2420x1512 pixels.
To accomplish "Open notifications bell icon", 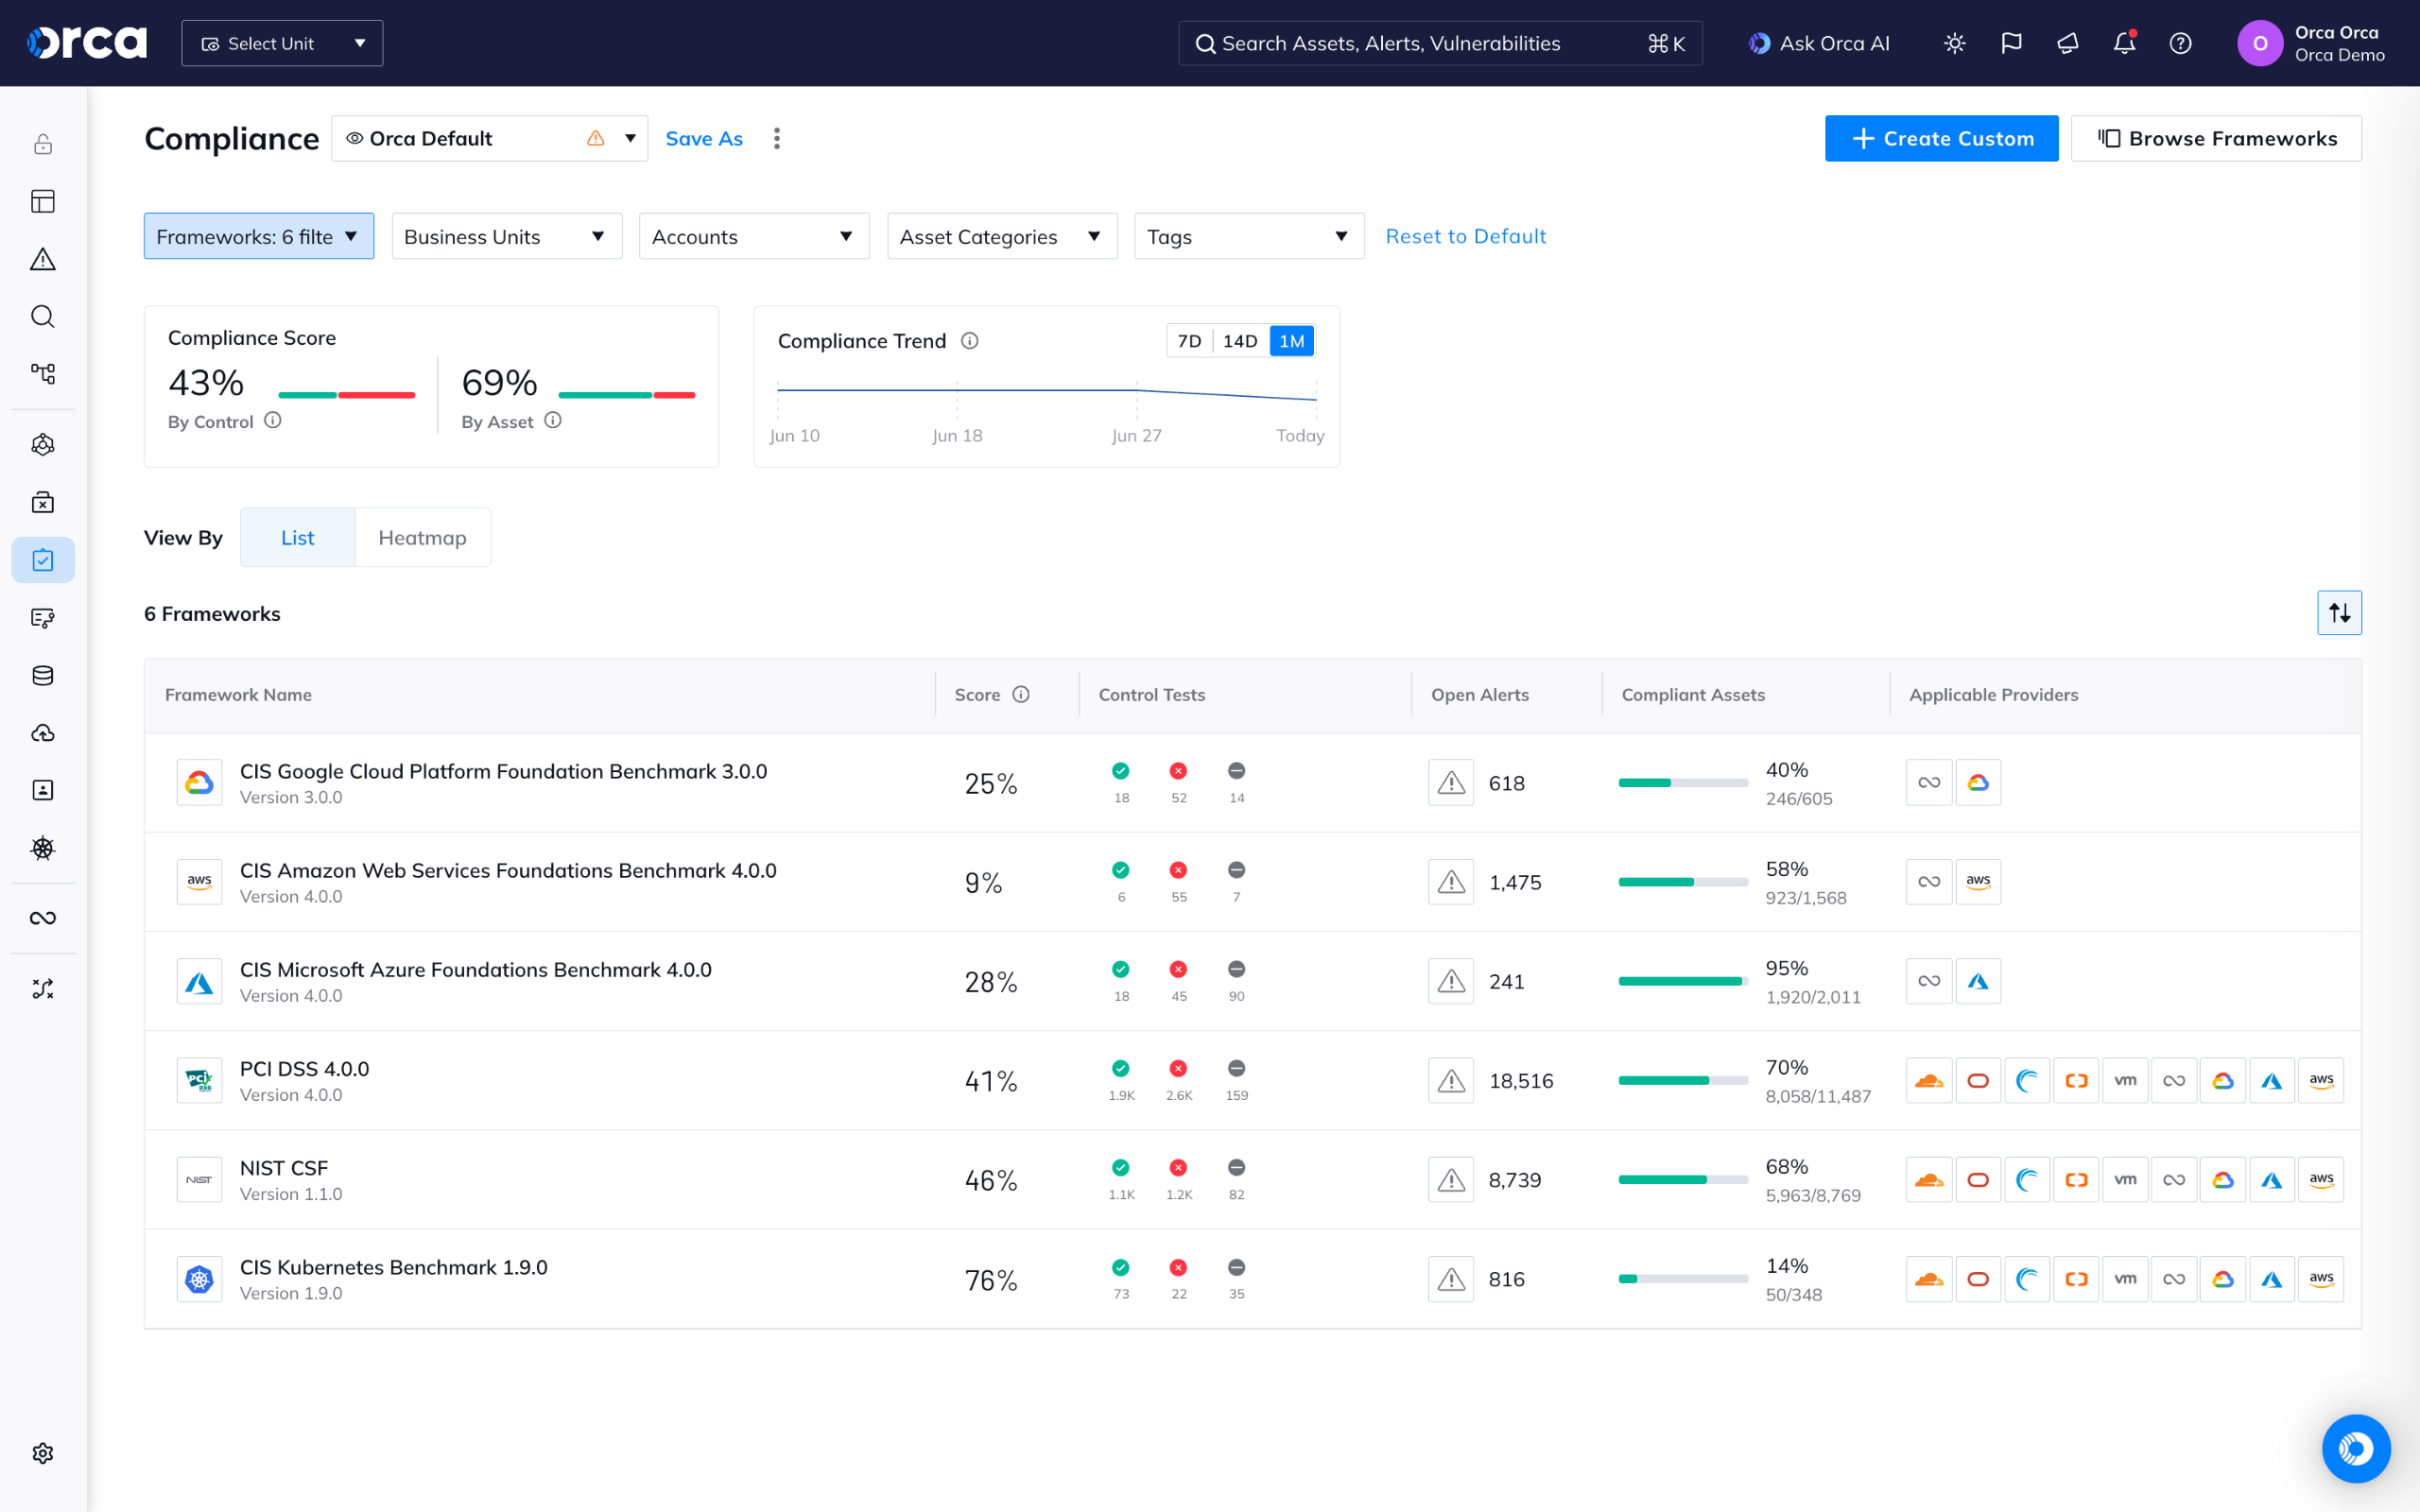I will click(2123, 43).
